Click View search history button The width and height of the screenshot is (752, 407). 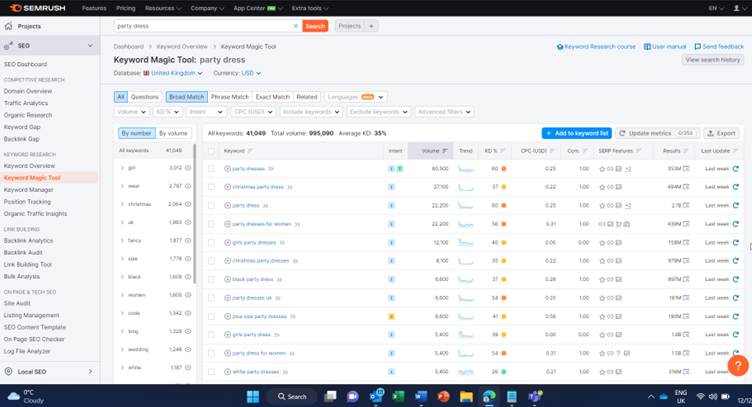pos(712,60)
